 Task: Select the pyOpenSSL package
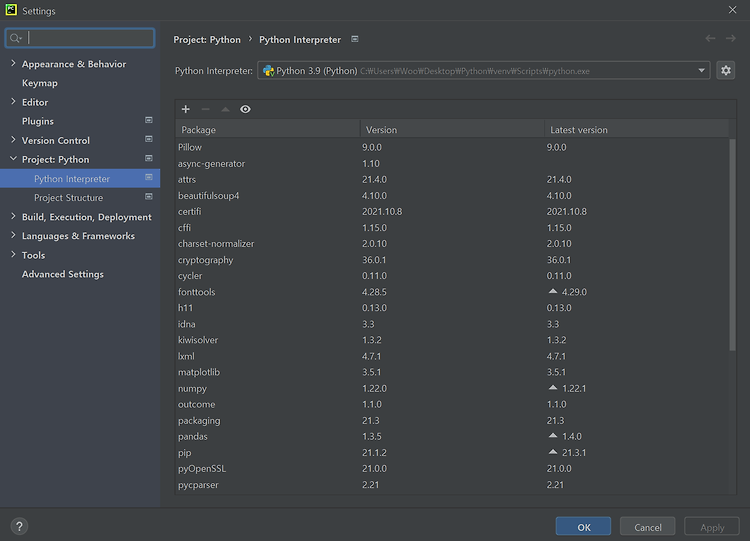tap(452, 469)
